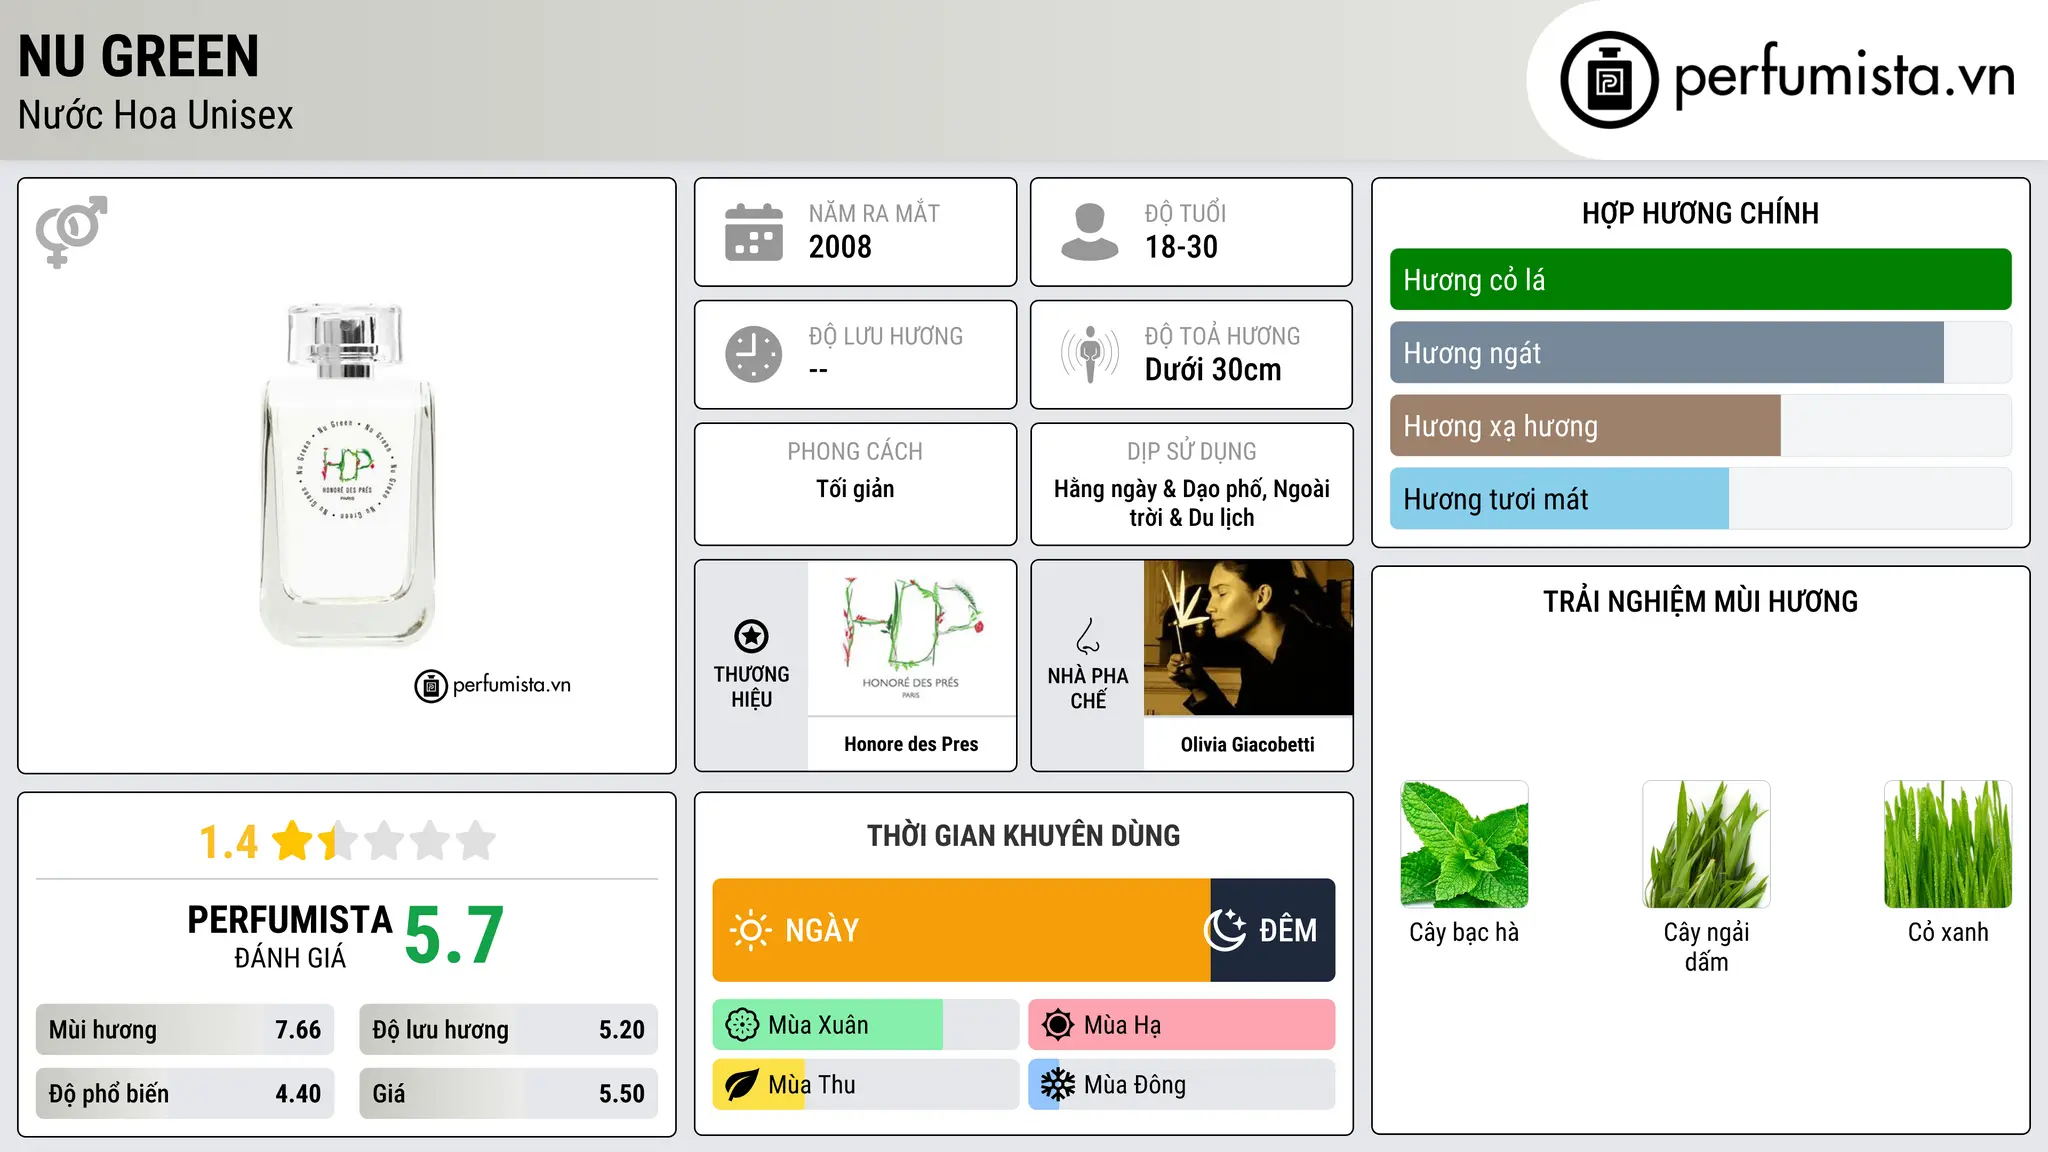Click the Hương ngát accord bar
2048x1152 pixels.
click(x=1700, y=353)
